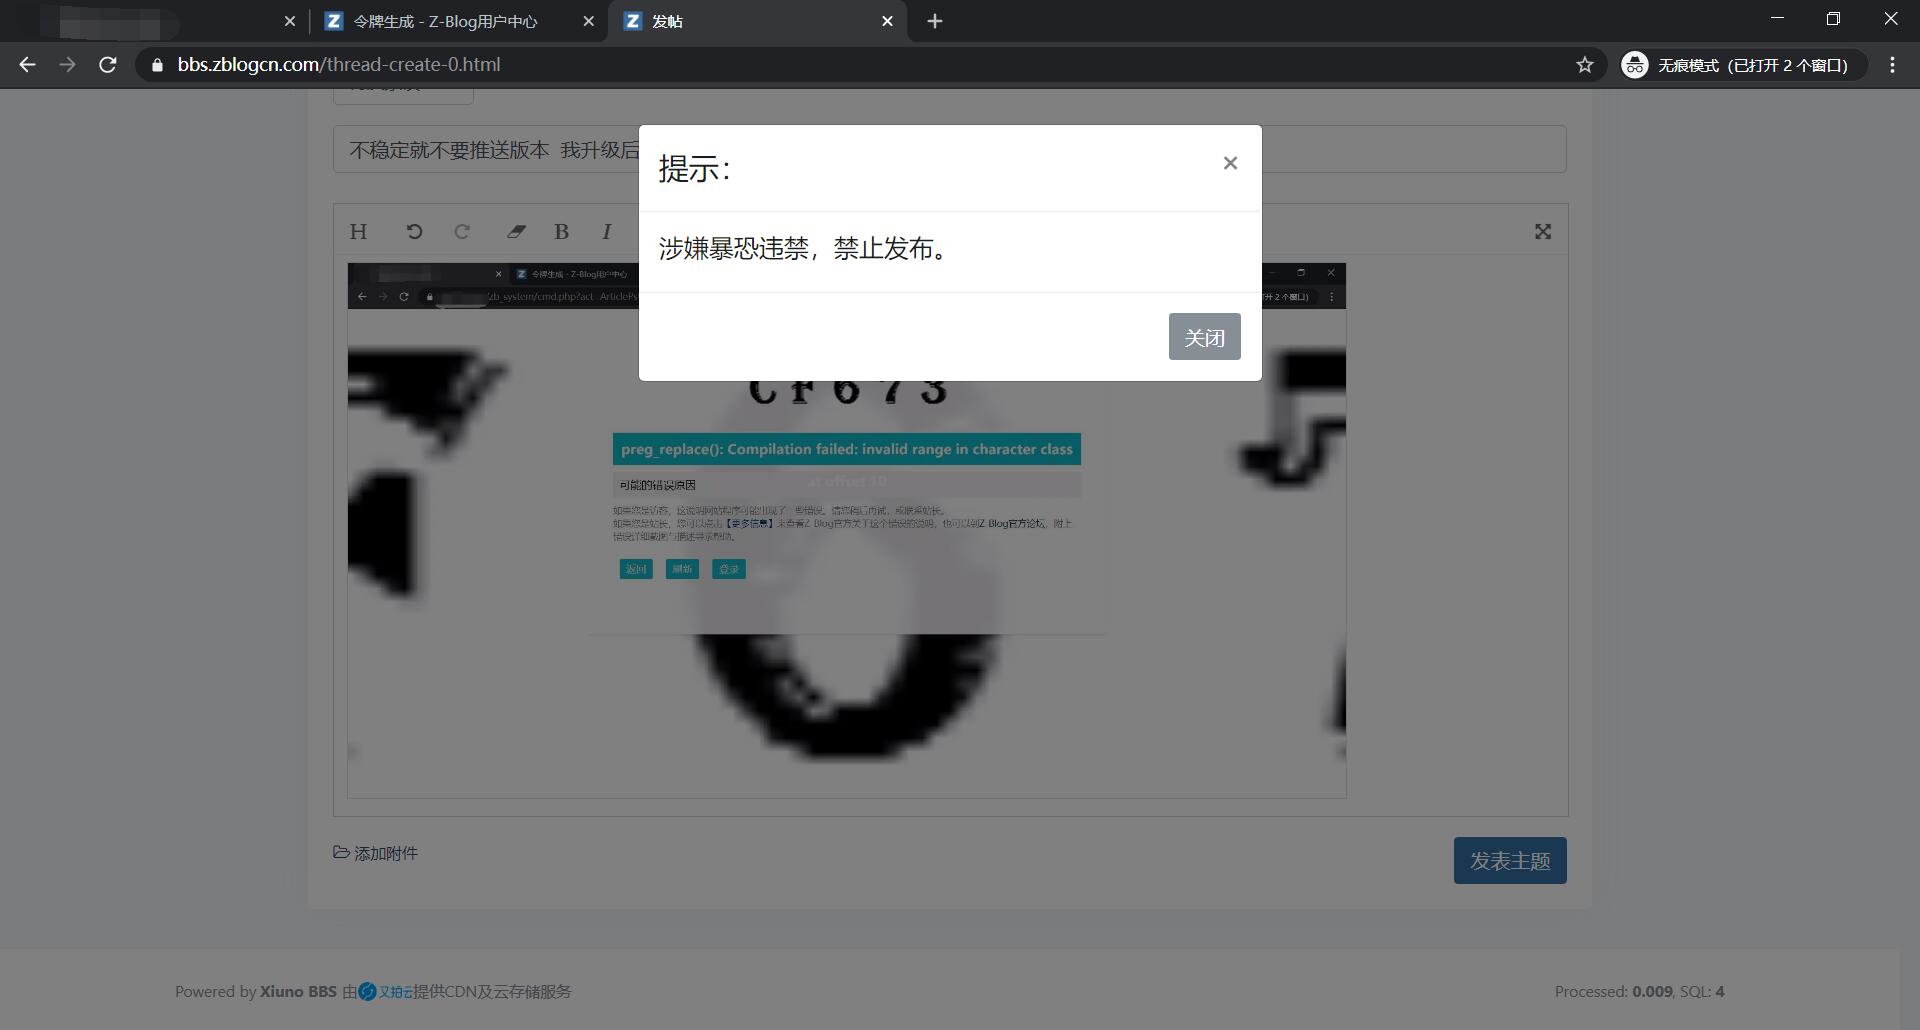
Task: Close the 提示 dialog with the X
Action: pos(1230,163)
